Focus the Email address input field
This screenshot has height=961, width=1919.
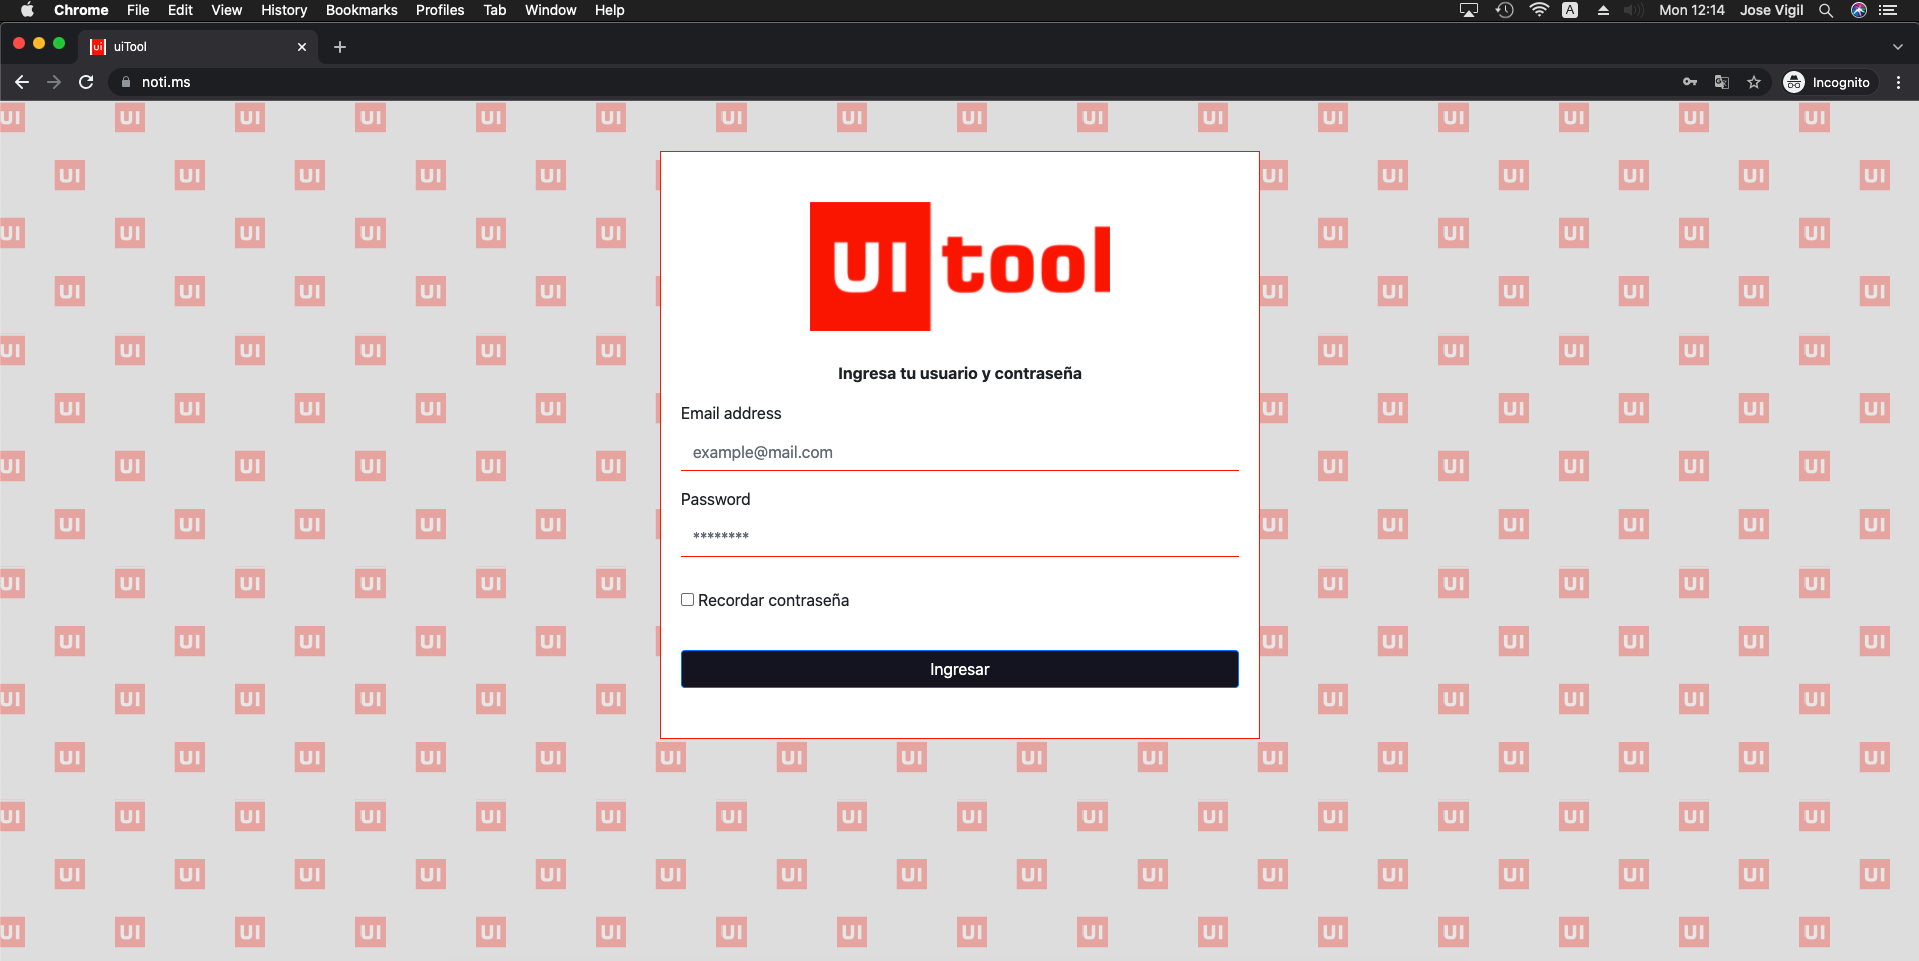point(960,452)
